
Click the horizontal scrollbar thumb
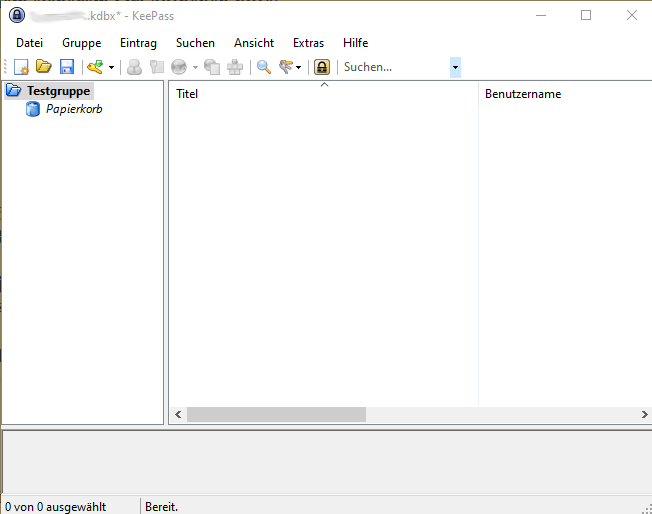[x=276, y=414]
